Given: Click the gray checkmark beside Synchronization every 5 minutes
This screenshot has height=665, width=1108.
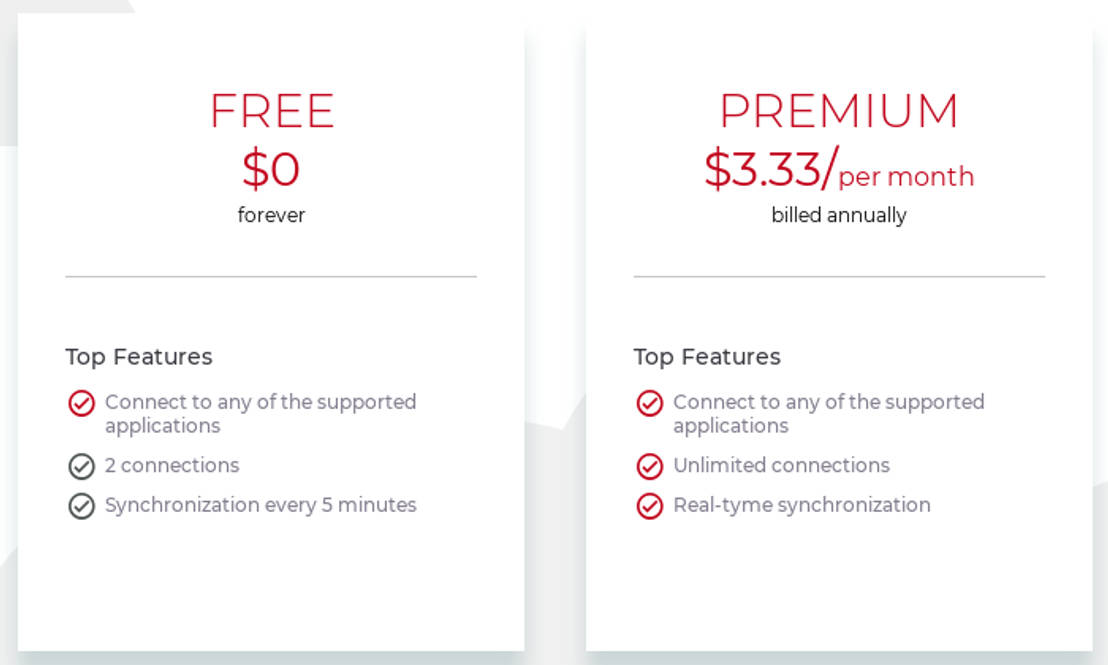Looking at the screenshot, I should [x=81, y=506].
